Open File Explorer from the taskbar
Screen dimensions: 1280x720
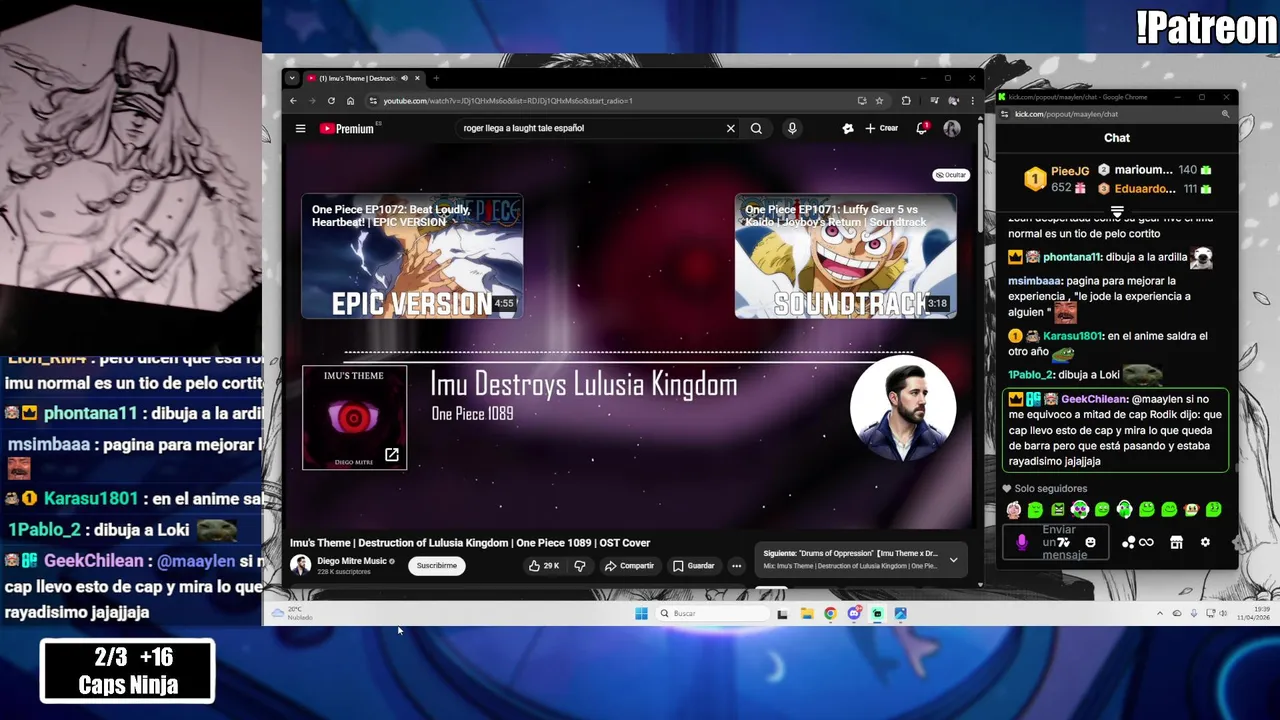point(806,613)
